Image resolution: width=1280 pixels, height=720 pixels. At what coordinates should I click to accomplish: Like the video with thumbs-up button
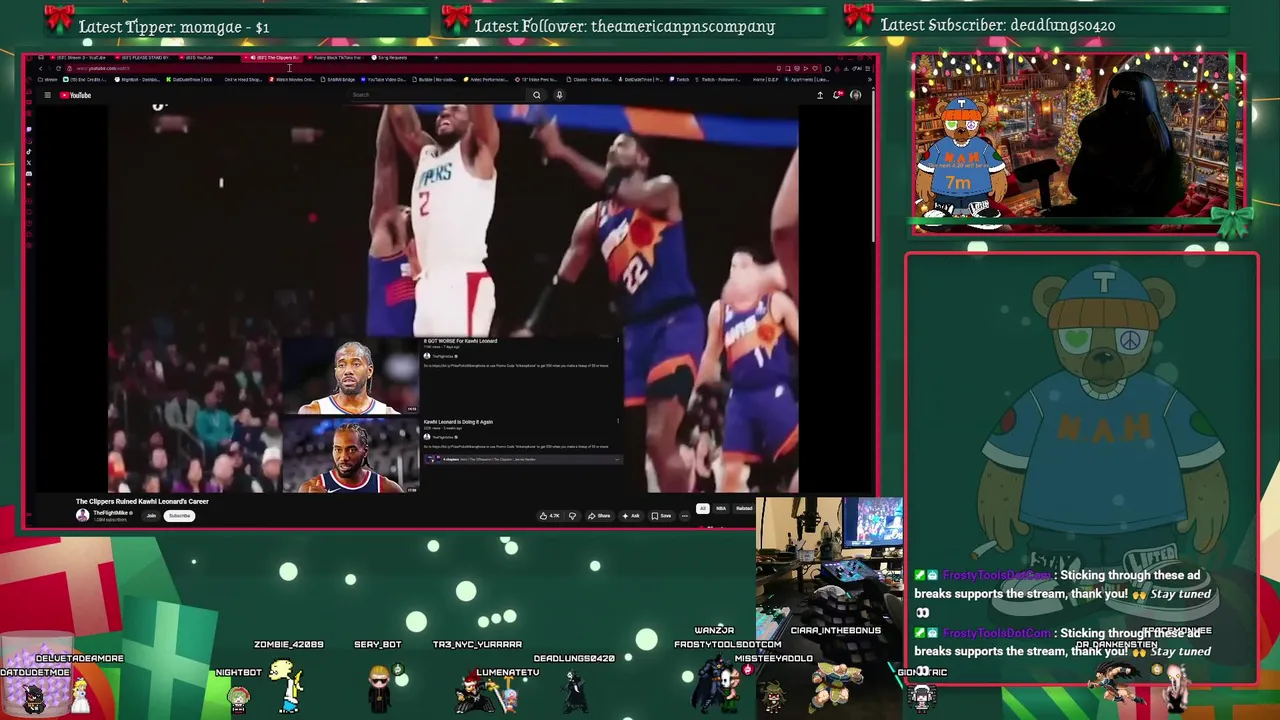click(550, 516)
